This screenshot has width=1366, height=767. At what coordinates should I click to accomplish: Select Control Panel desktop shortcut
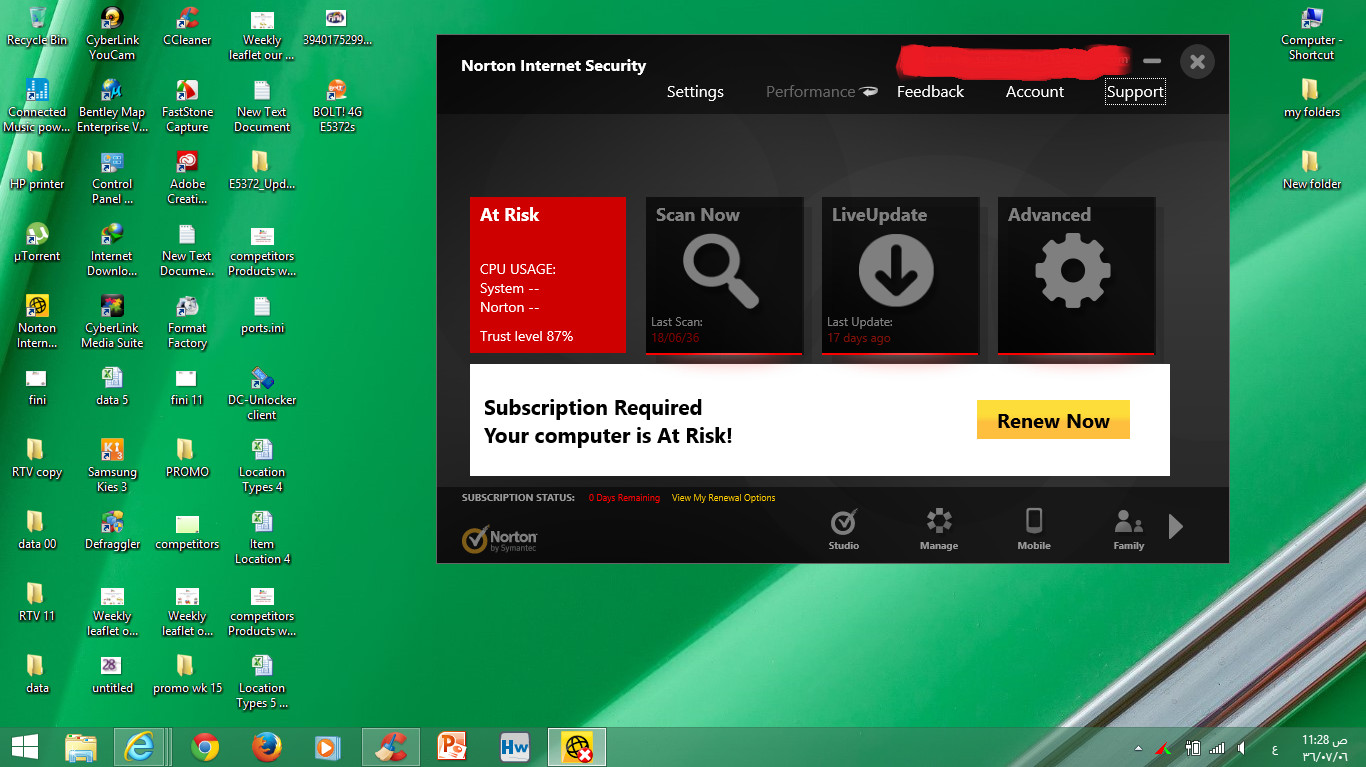click(x=112, y=177)
